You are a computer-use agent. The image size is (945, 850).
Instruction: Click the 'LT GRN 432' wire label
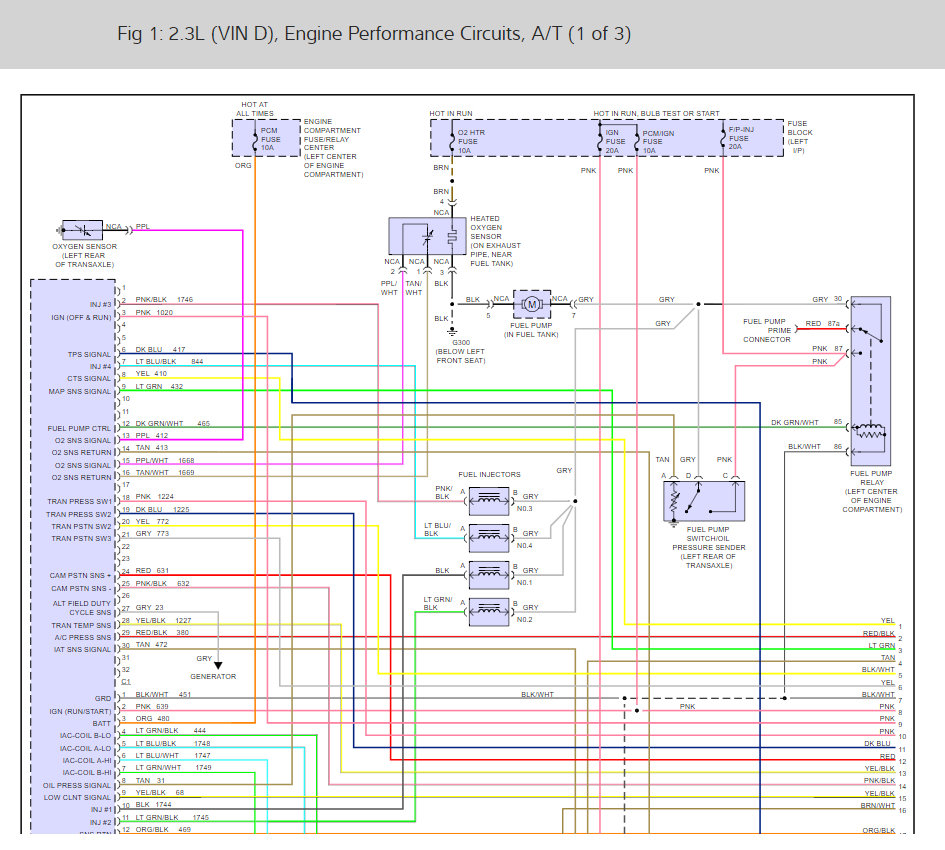(159, 386)
